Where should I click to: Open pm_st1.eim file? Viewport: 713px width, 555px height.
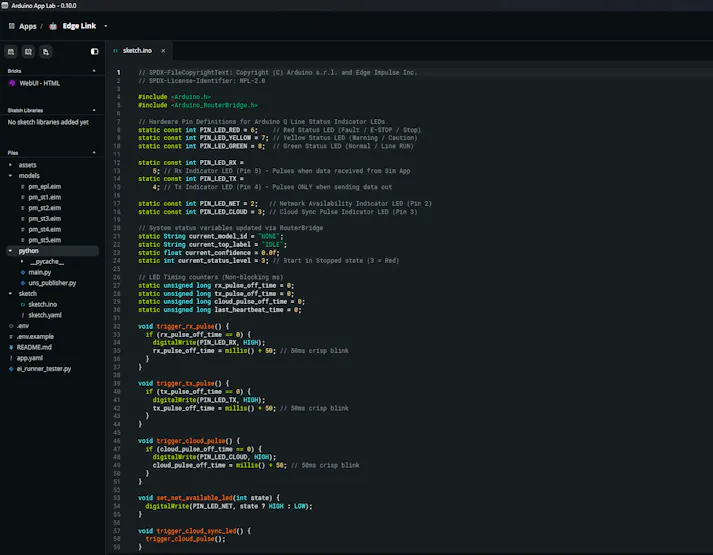[x=45, y=197]
